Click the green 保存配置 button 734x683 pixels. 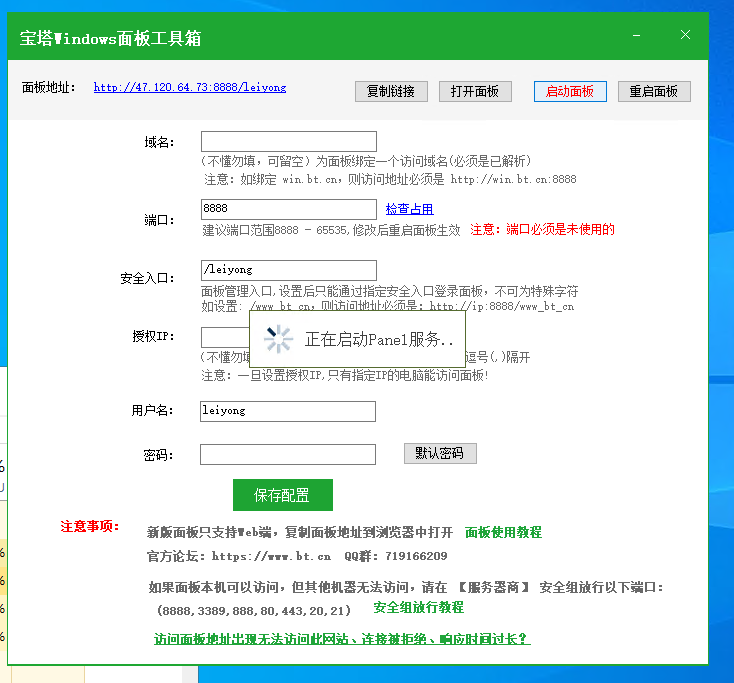(x=283, y=495)
